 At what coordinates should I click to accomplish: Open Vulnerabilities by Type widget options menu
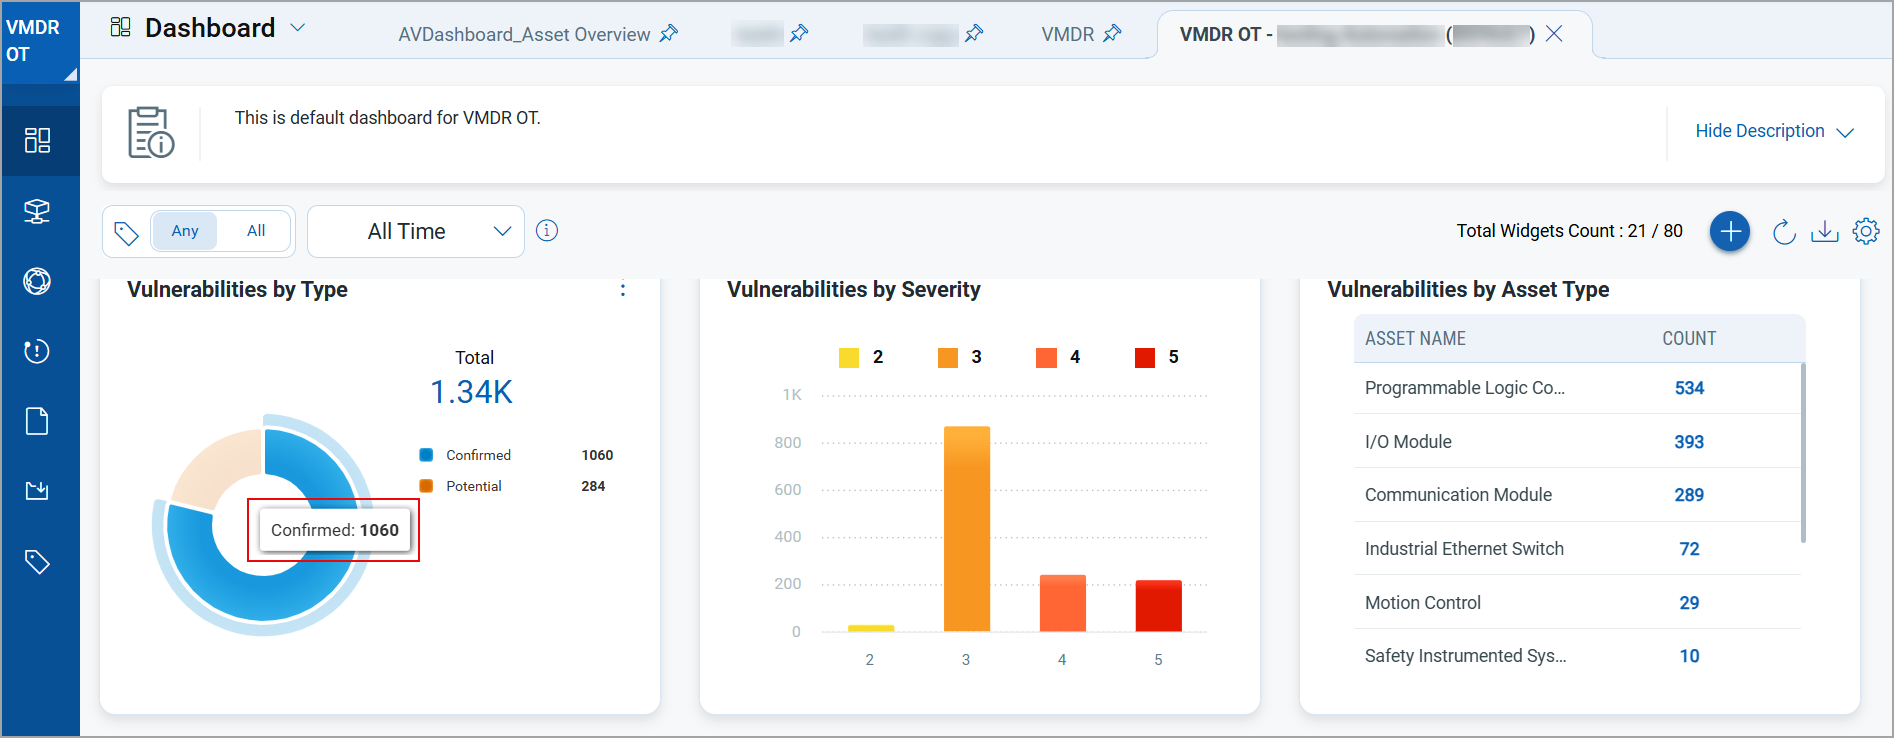pos(623,290)
